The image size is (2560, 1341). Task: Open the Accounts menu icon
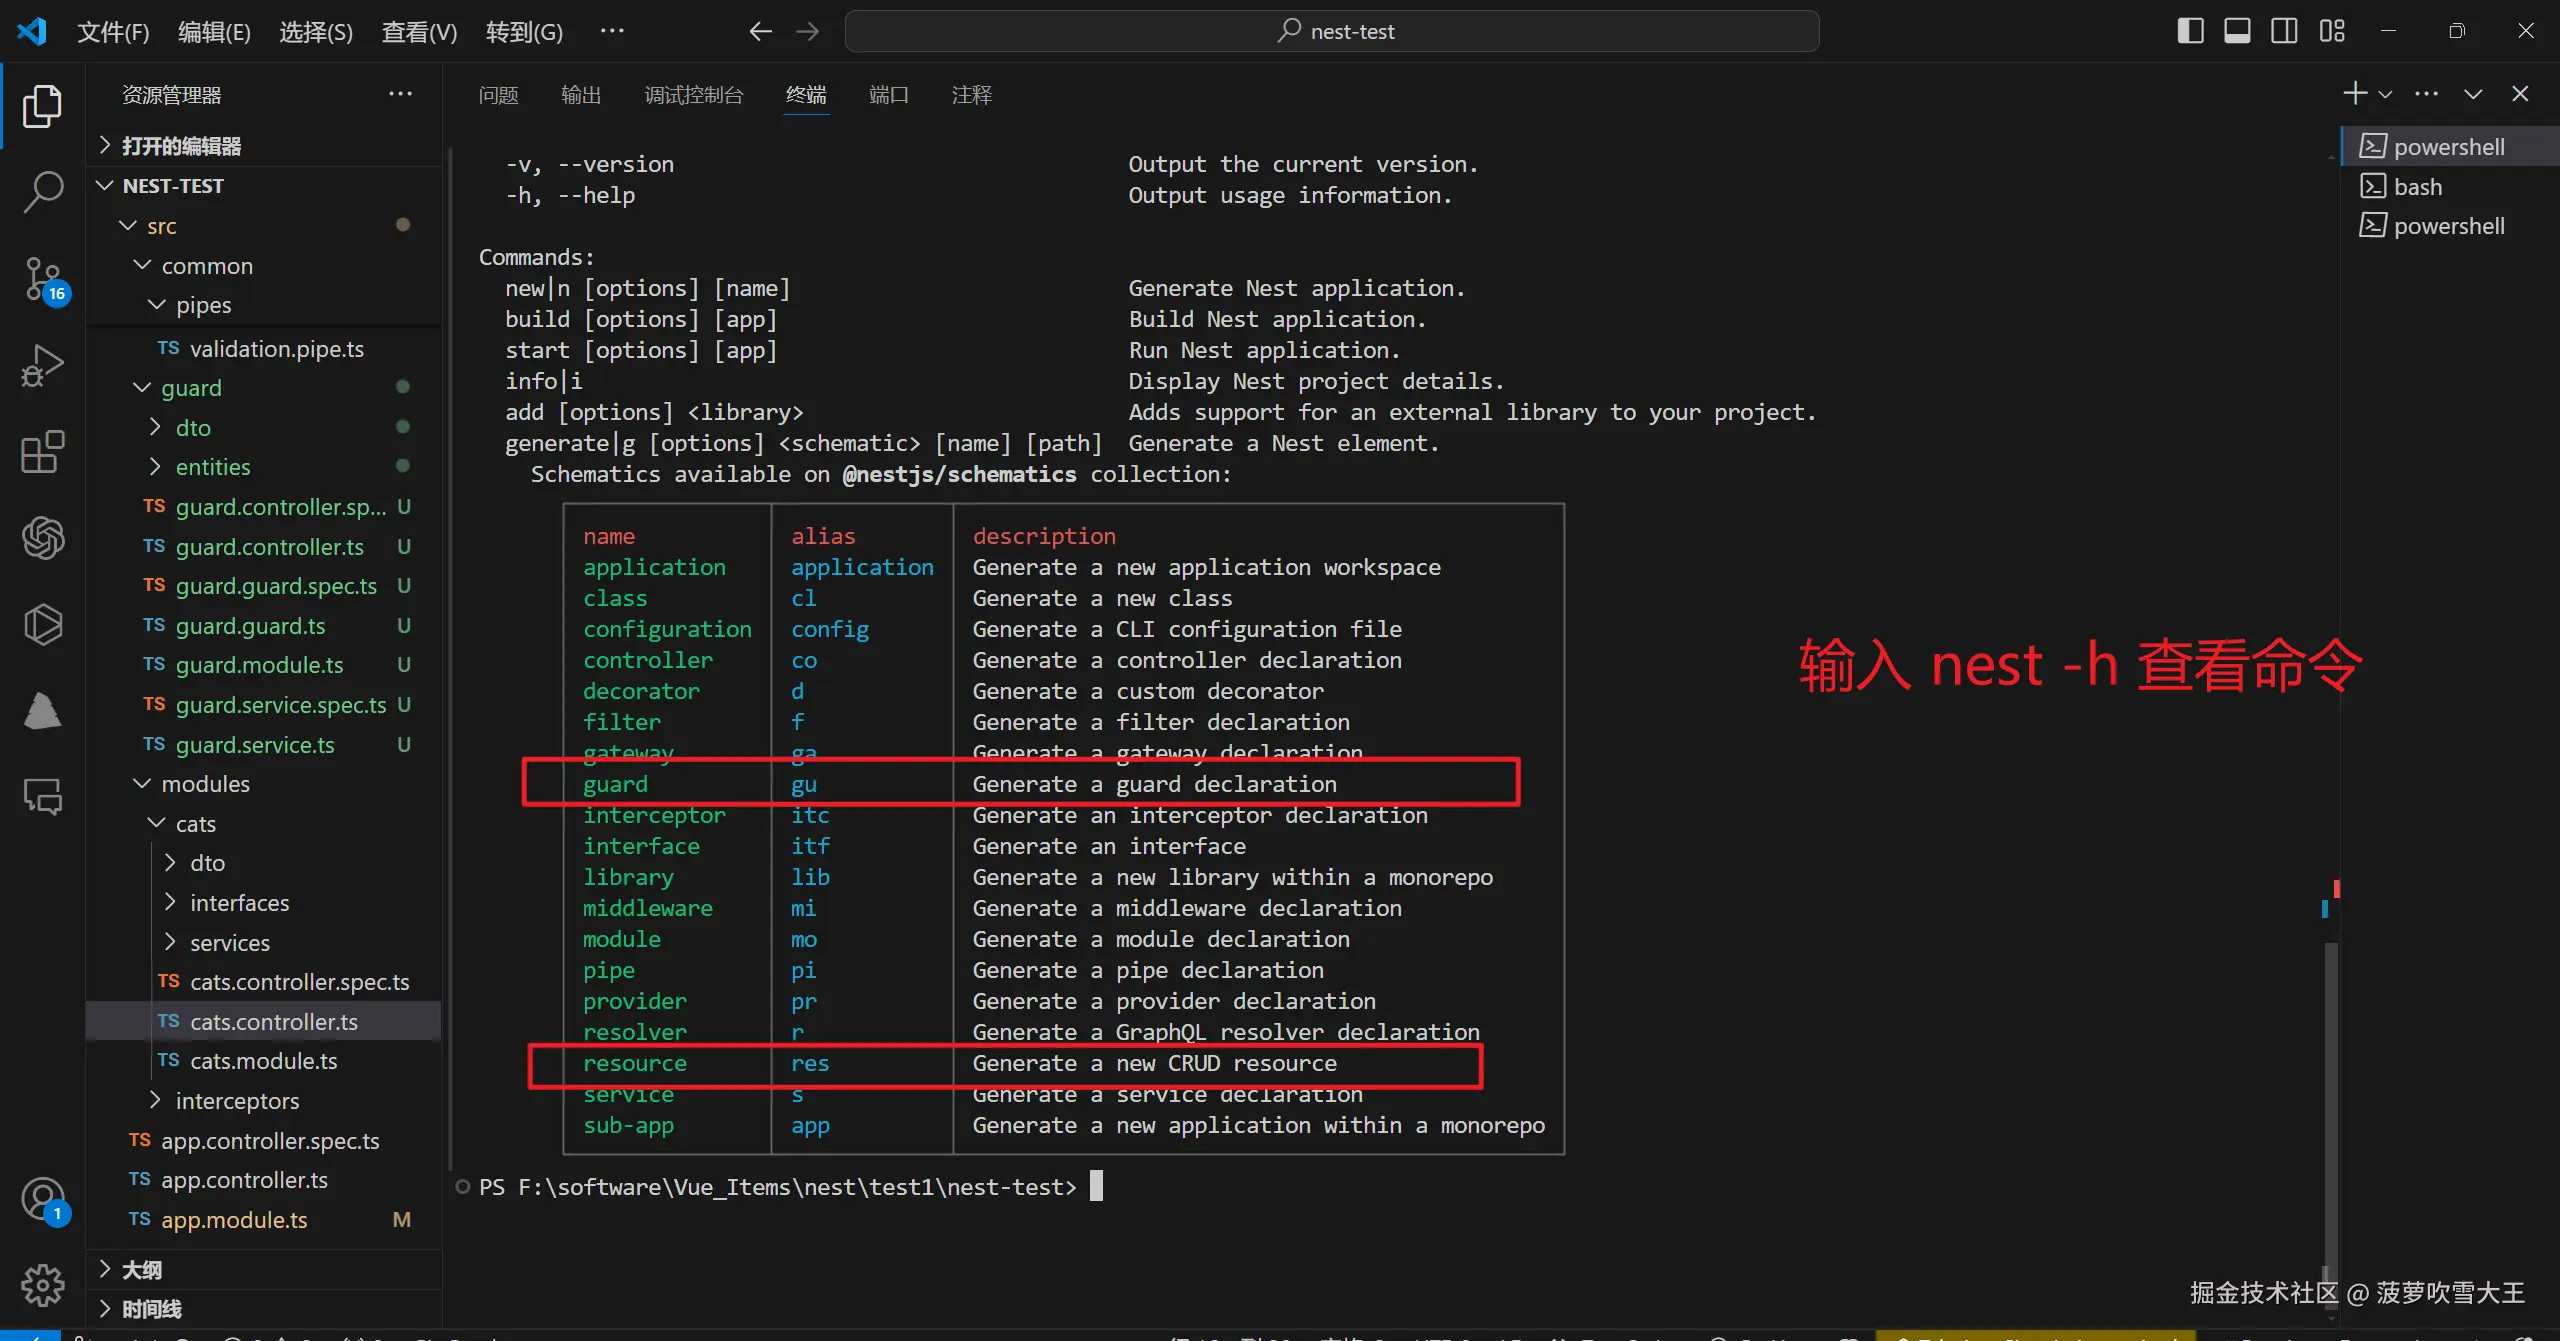point(42,1198)
